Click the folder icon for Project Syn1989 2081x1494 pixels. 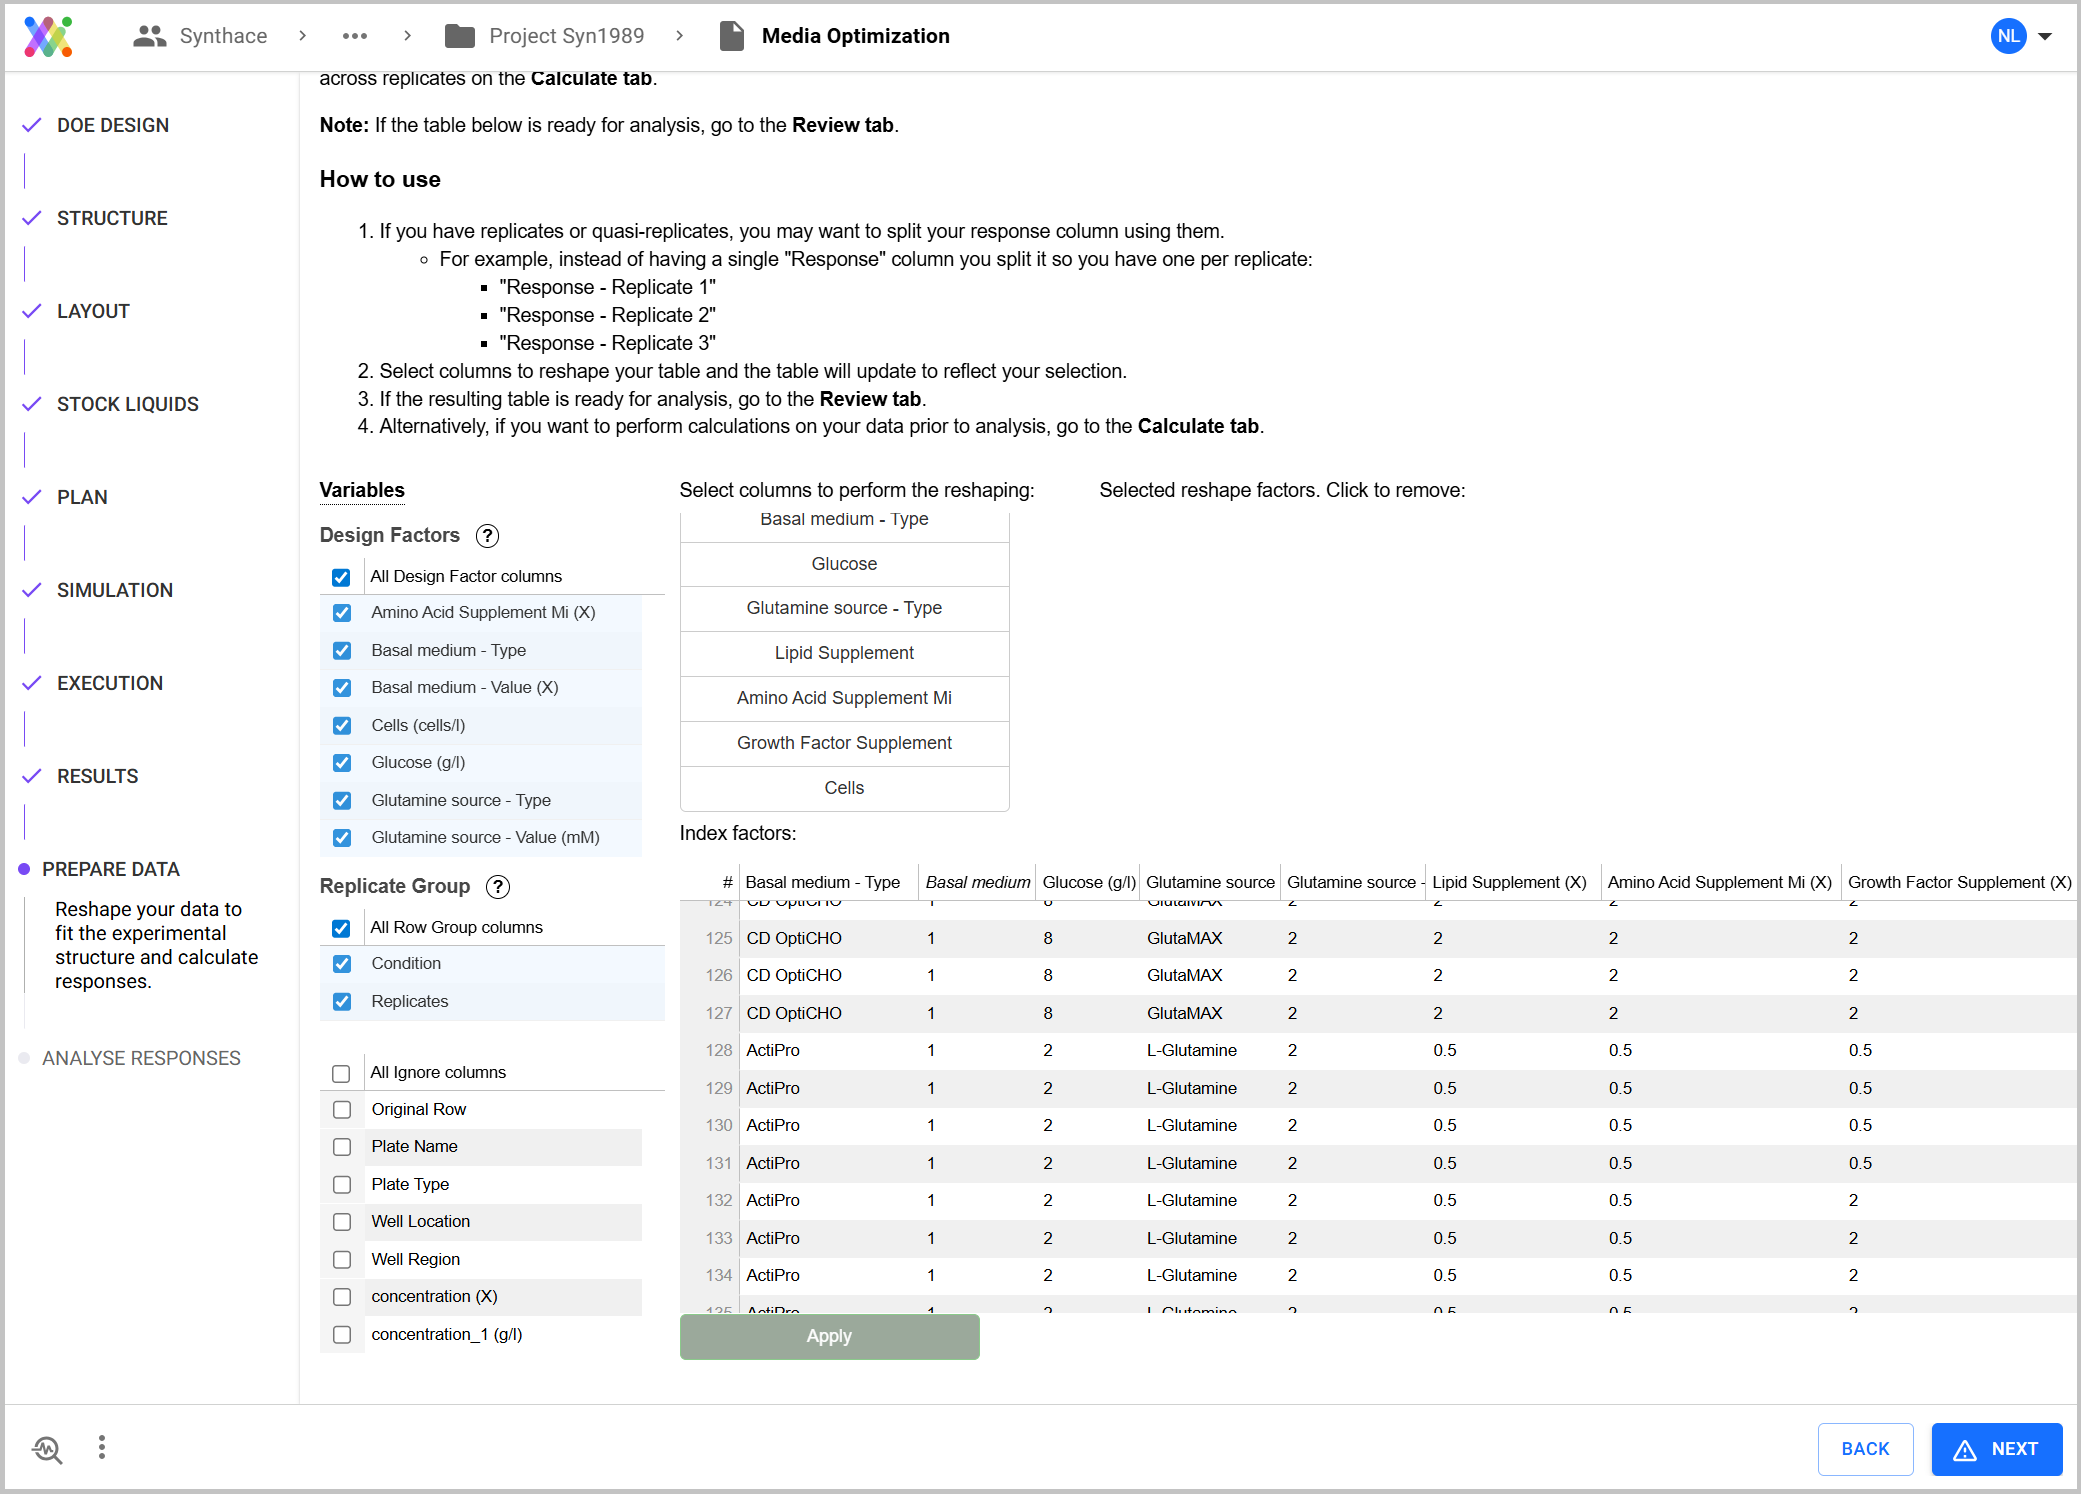(x=459, y=35)
